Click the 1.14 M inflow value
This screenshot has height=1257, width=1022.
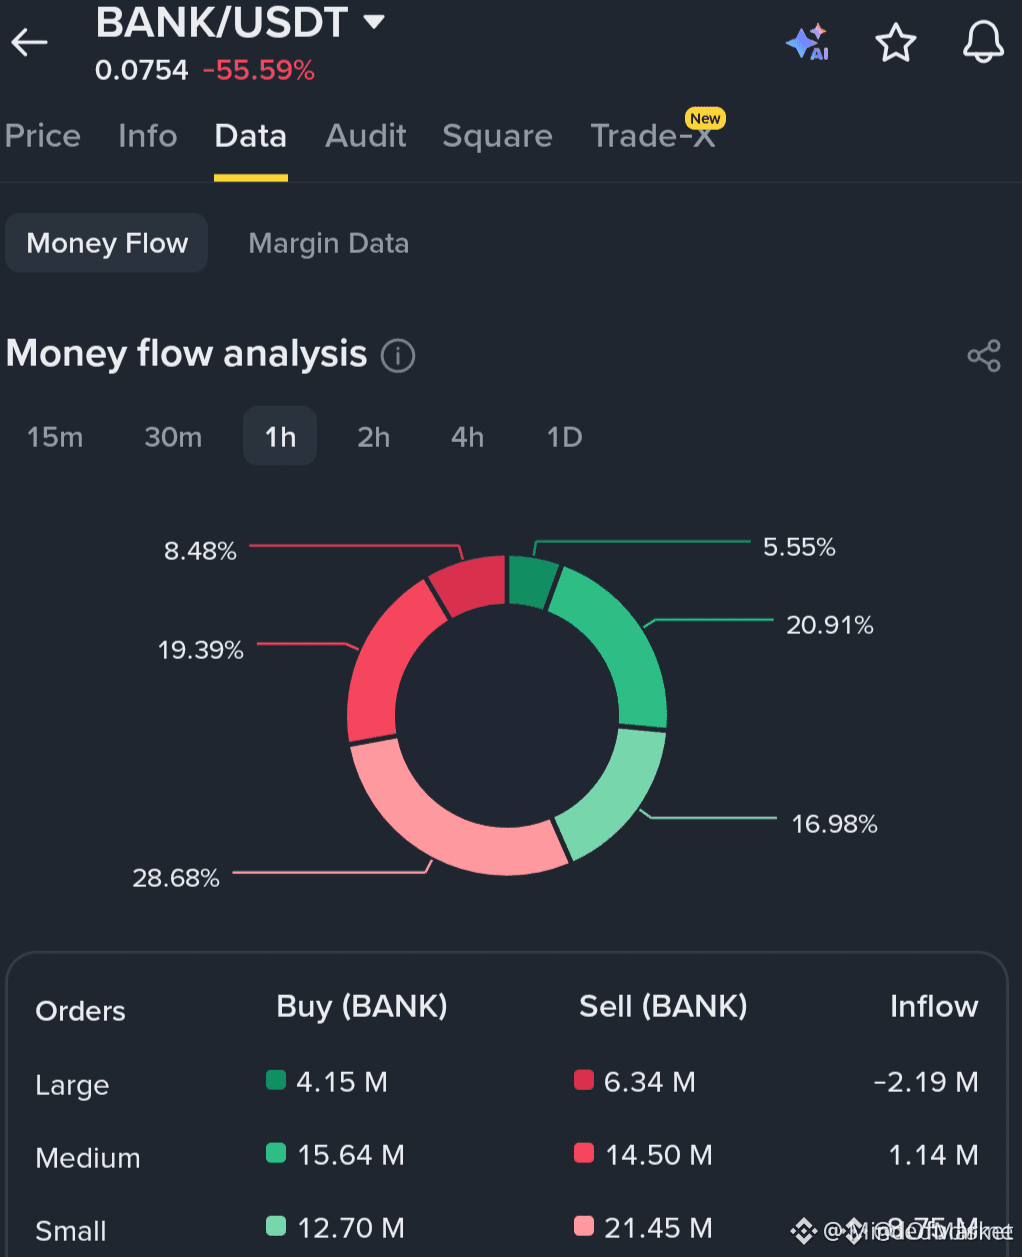[934, 1155]
